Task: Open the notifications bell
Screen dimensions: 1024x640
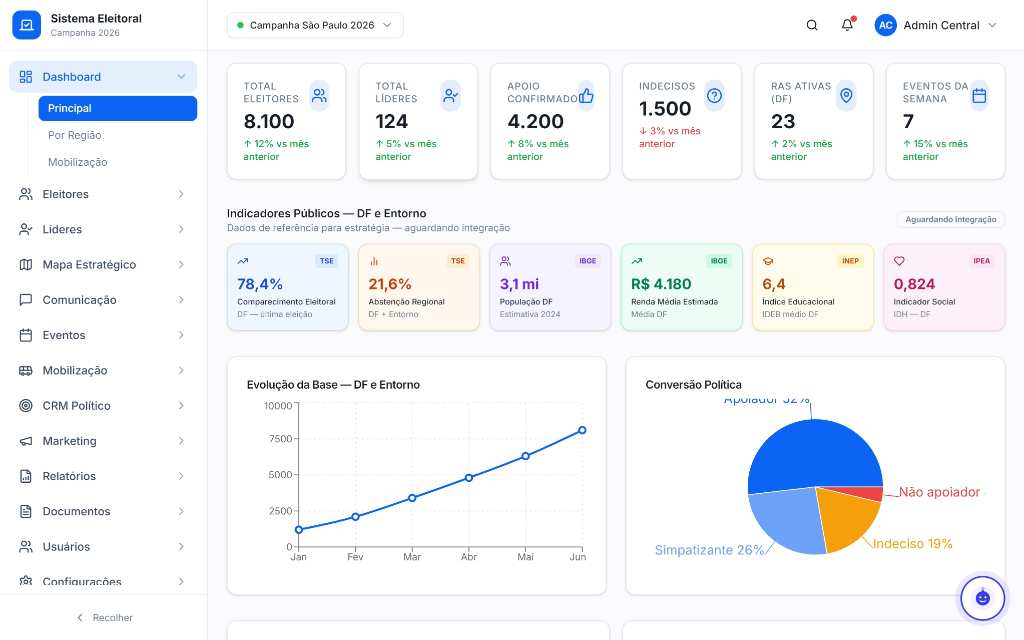Action: 847,25
